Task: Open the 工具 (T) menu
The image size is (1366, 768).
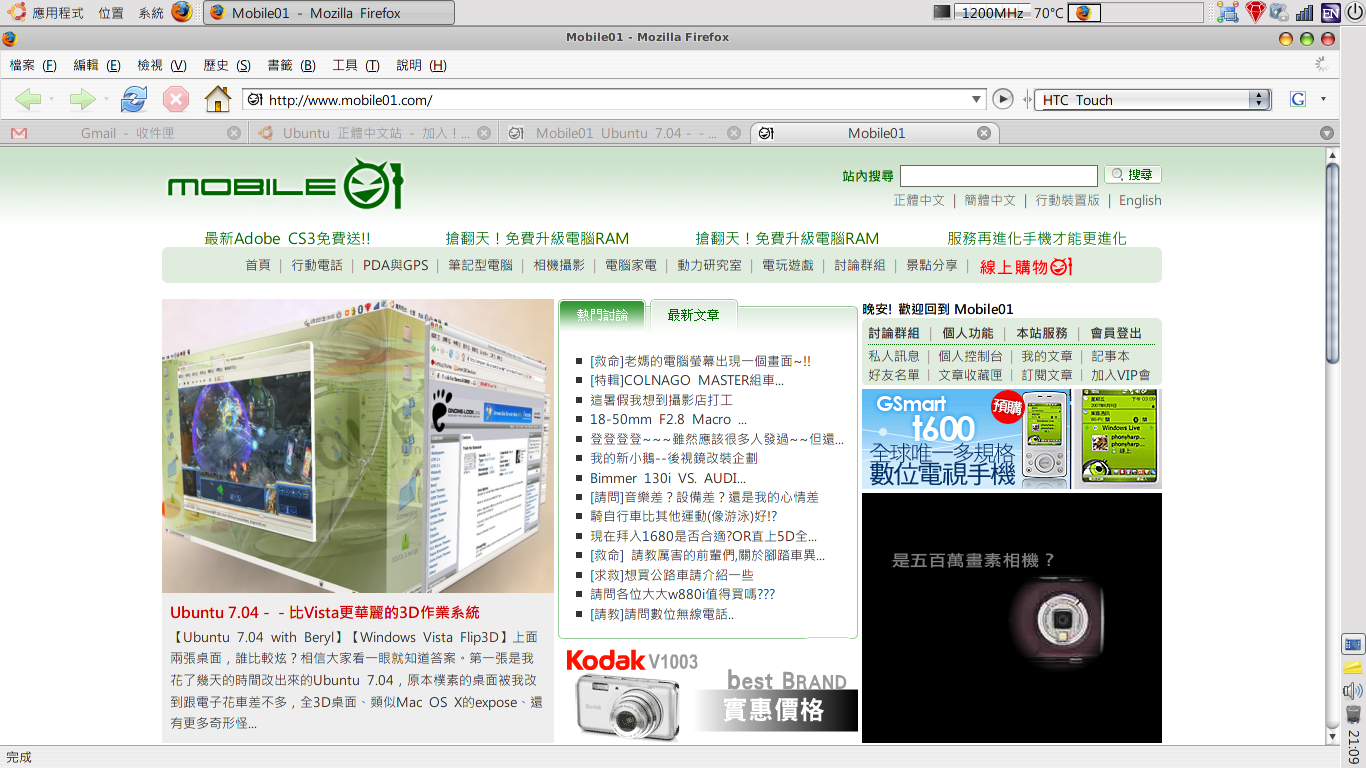Action: pos(356,65)
